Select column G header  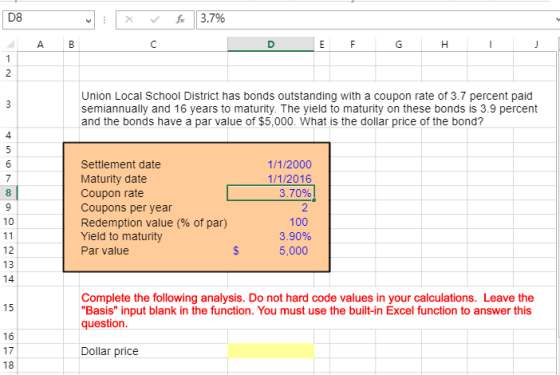pos(399,44)
